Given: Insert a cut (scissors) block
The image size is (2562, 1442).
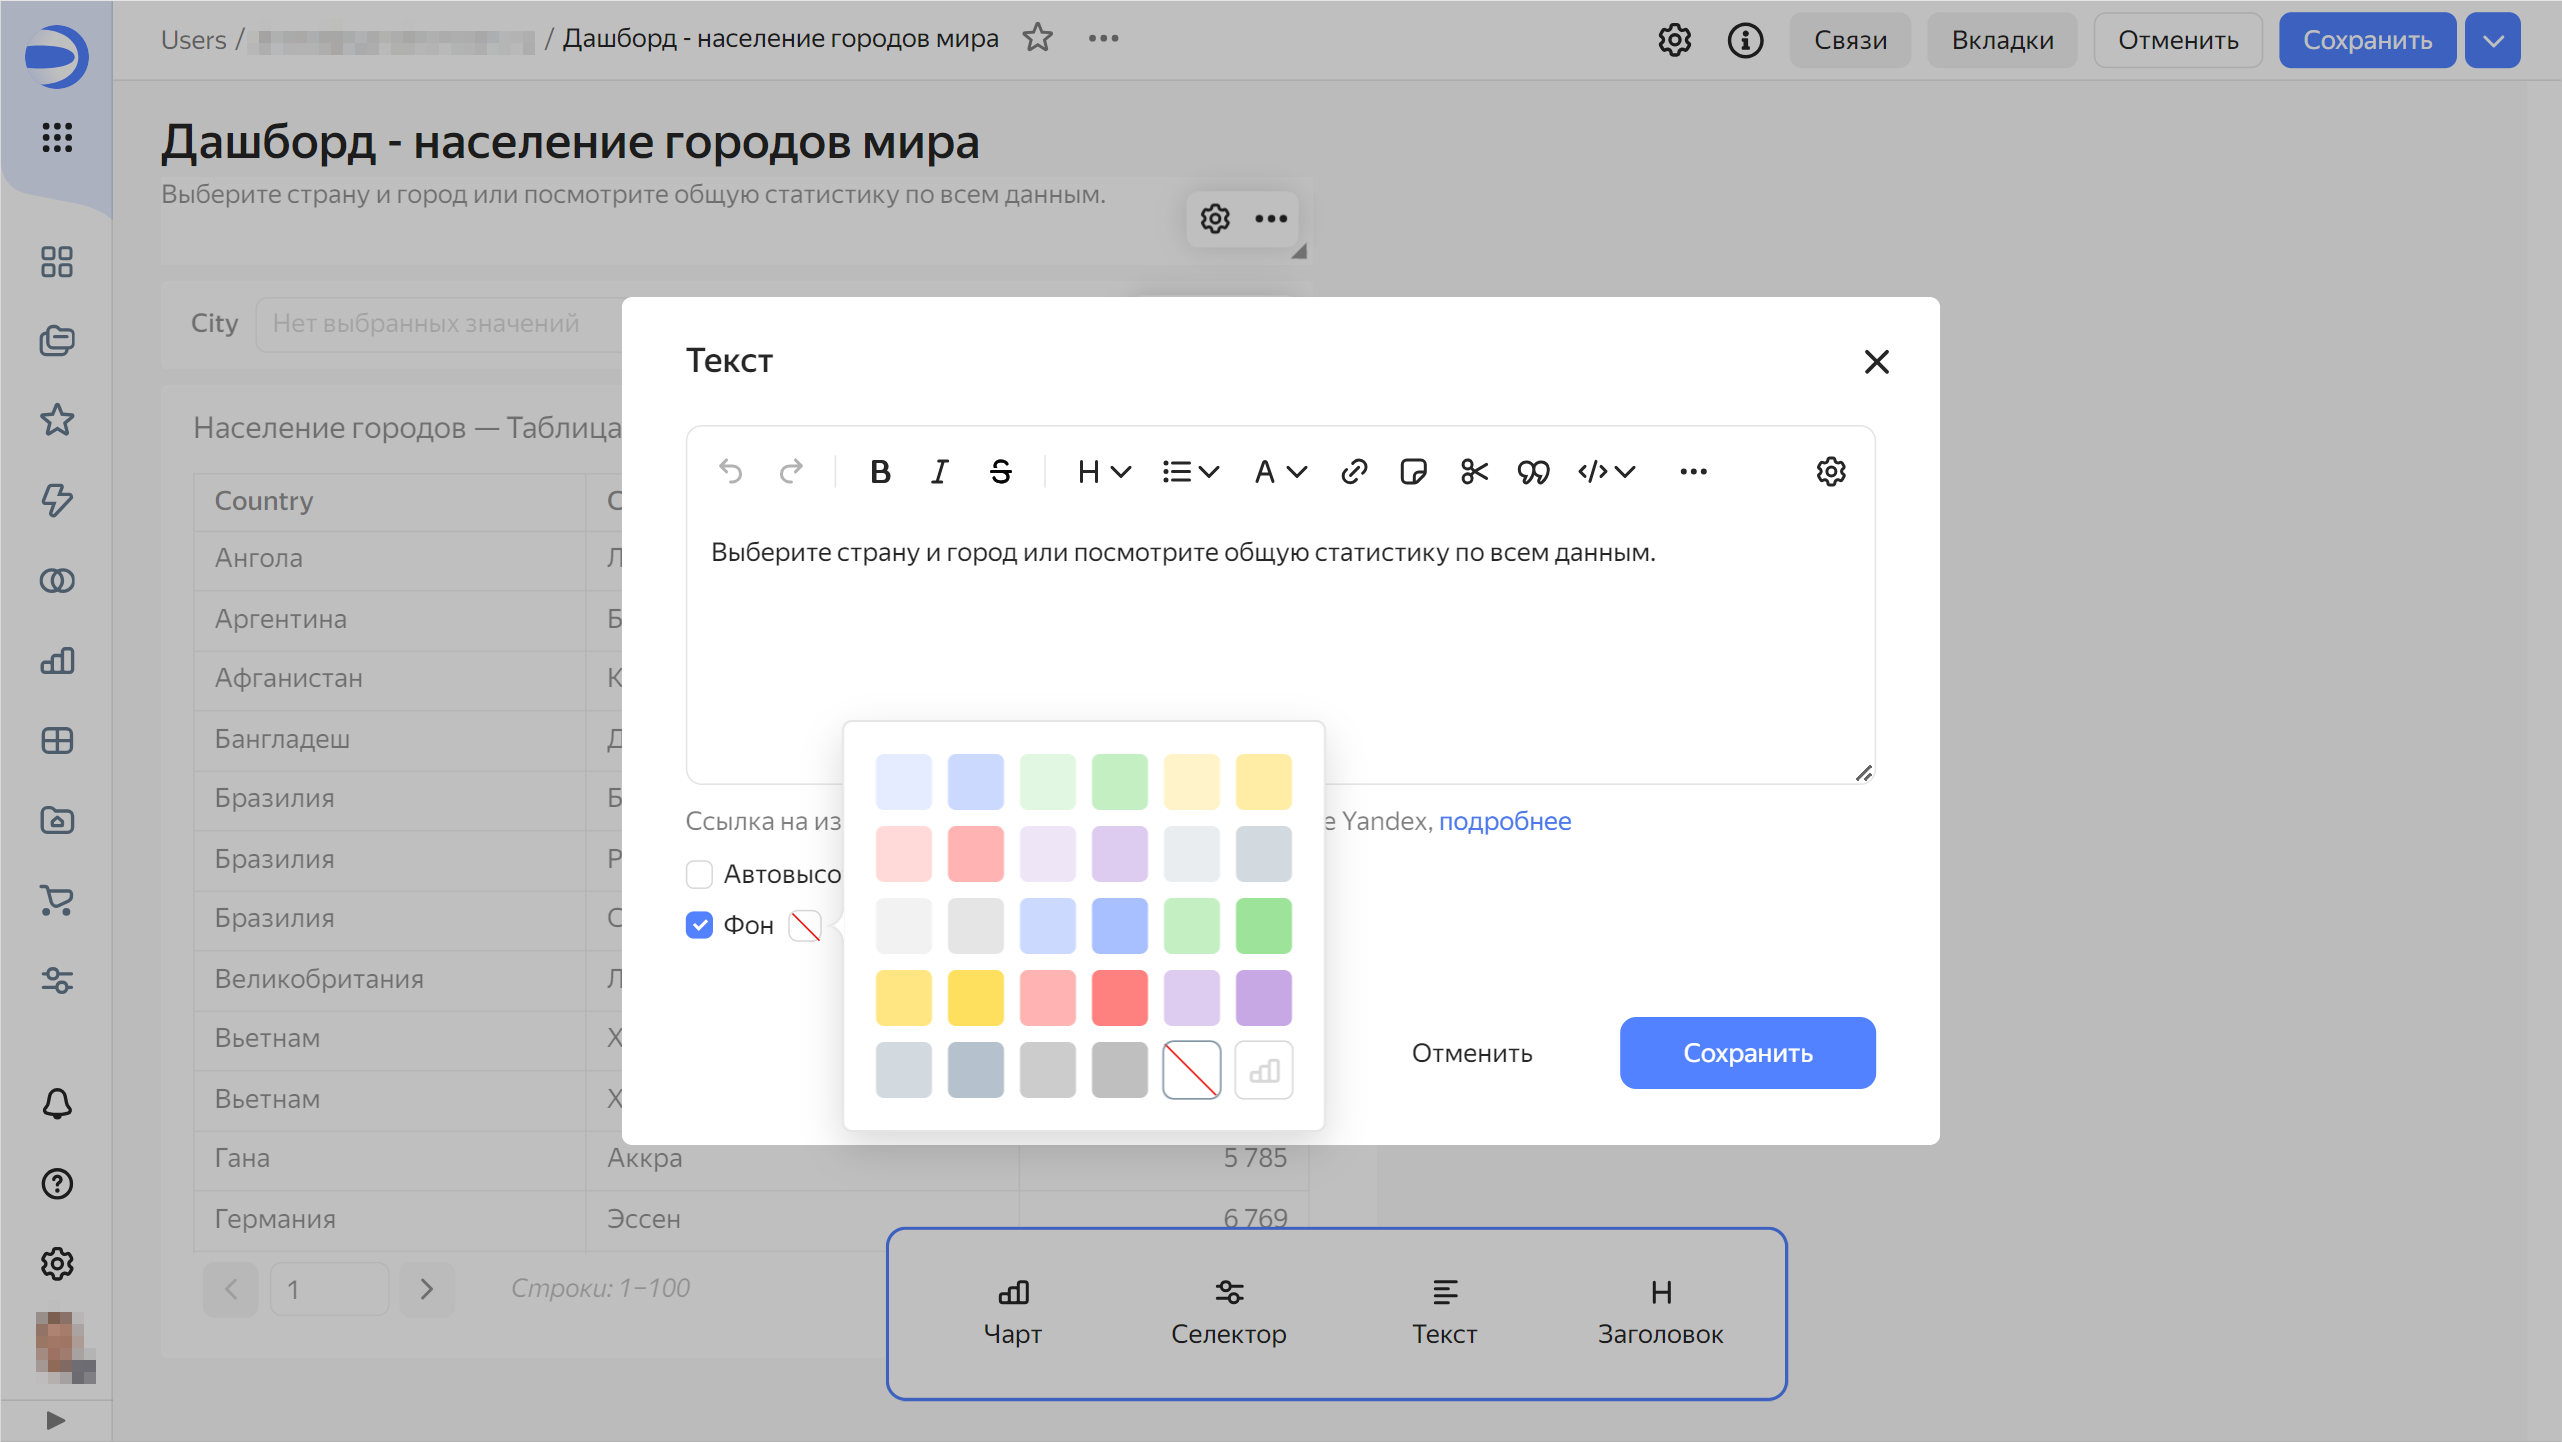Looking at the screenshot, I should [1474, 471].
